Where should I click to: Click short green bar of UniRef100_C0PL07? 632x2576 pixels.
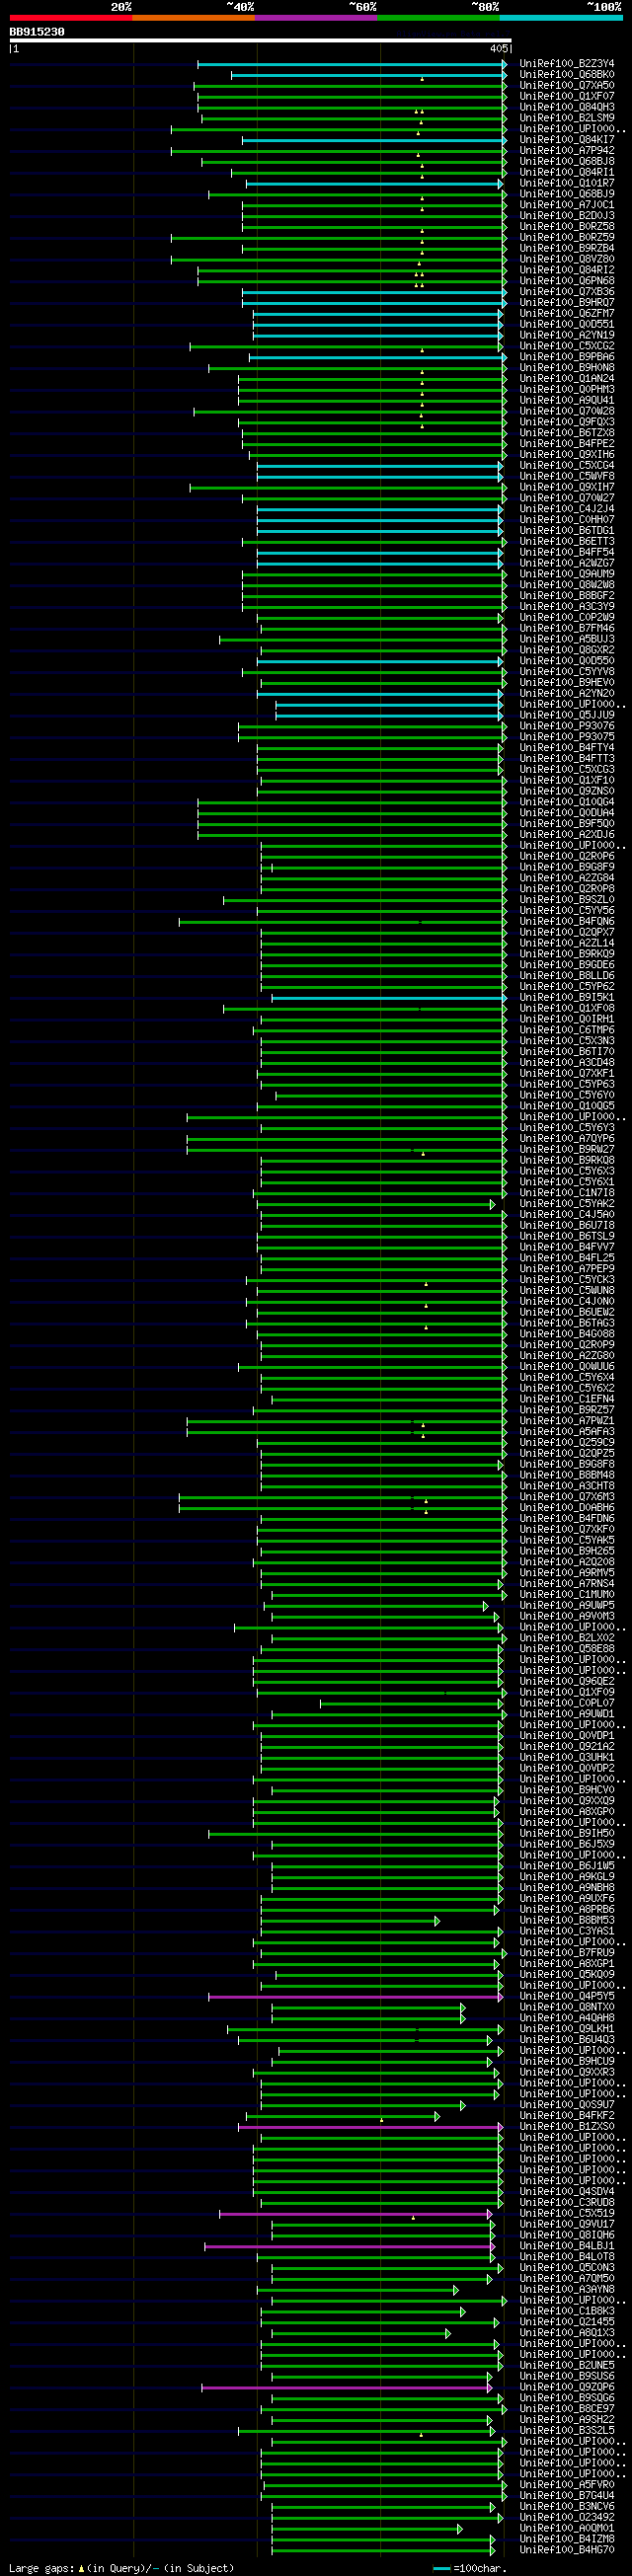click(x=410, y=1704)
